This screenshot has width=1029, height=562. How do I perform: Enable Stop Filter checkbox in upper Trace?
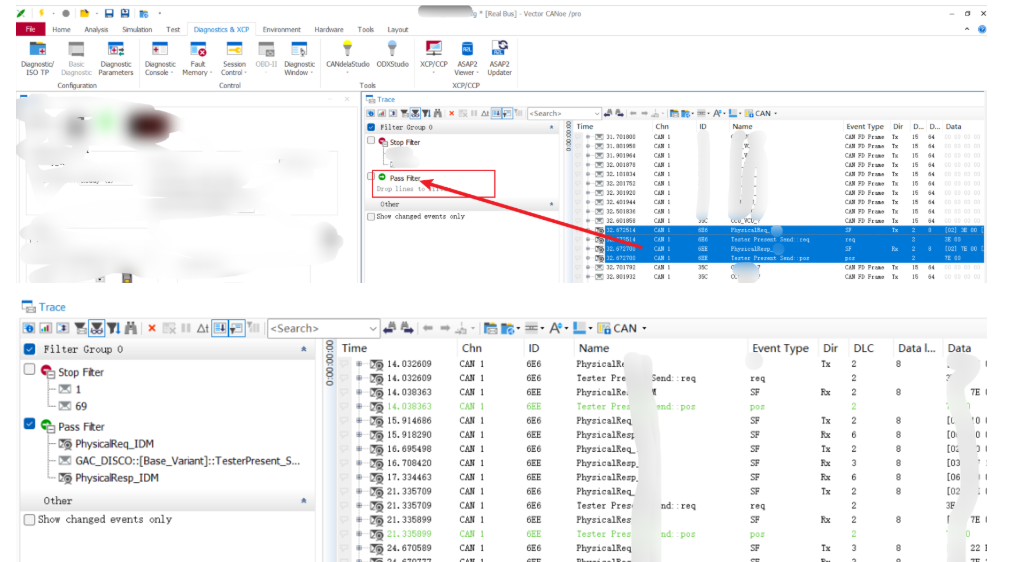coord(371,140)
